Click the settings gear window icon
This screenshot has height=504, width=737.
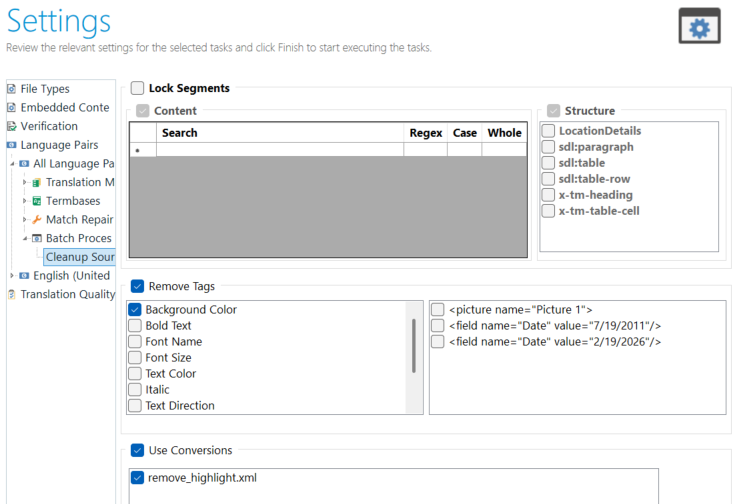(699, 26)
